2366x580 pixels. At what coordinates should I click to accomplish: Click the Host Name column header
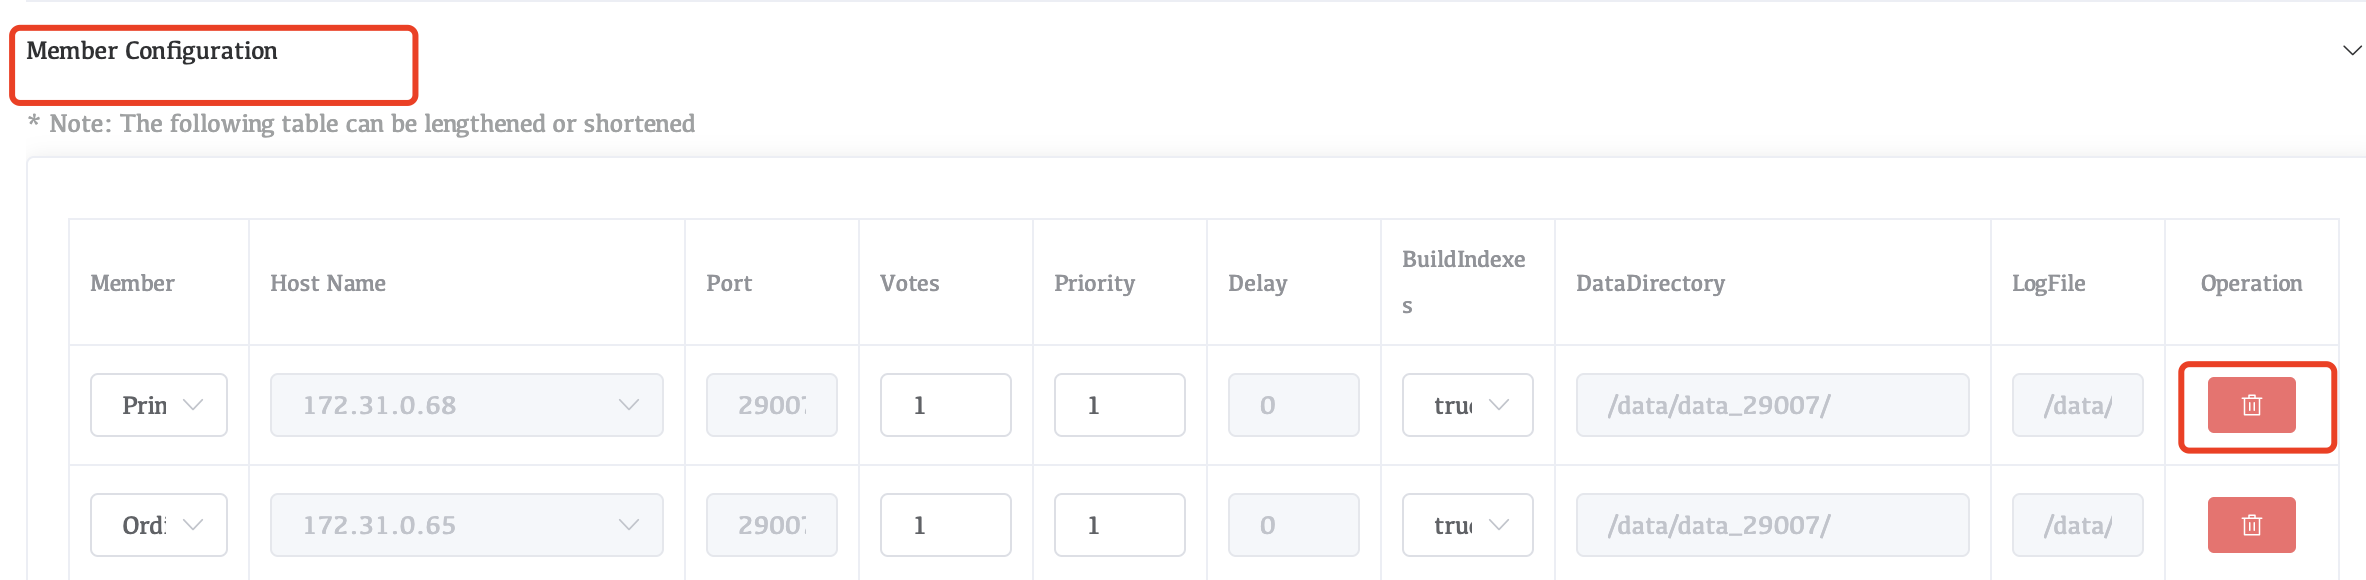click(x=328, y=283)
